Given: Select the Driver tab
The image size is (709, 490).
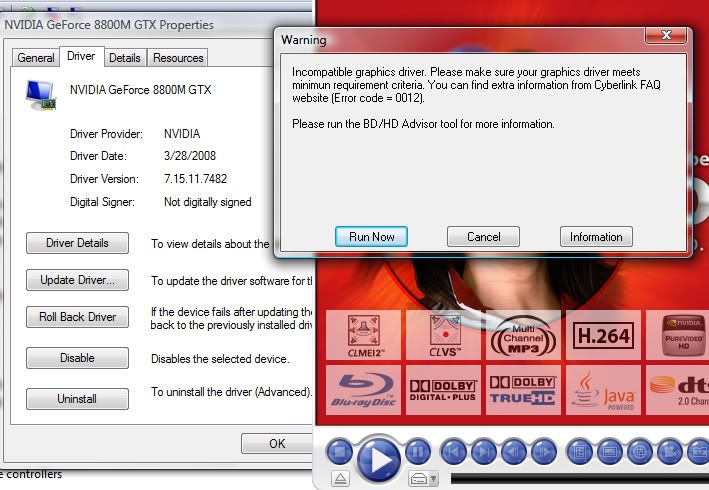Looking at the screenshot, I should pos(81,56).
